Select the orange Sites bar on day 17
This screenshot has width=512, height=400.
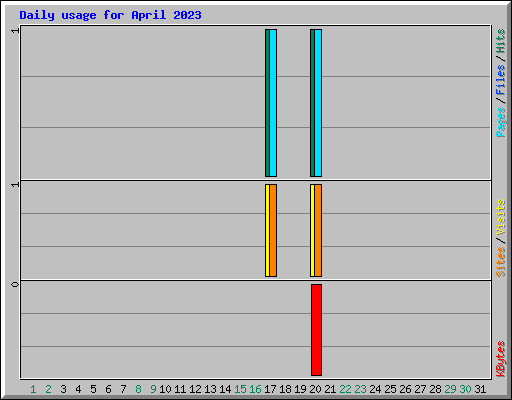click(x=273, y=230)
